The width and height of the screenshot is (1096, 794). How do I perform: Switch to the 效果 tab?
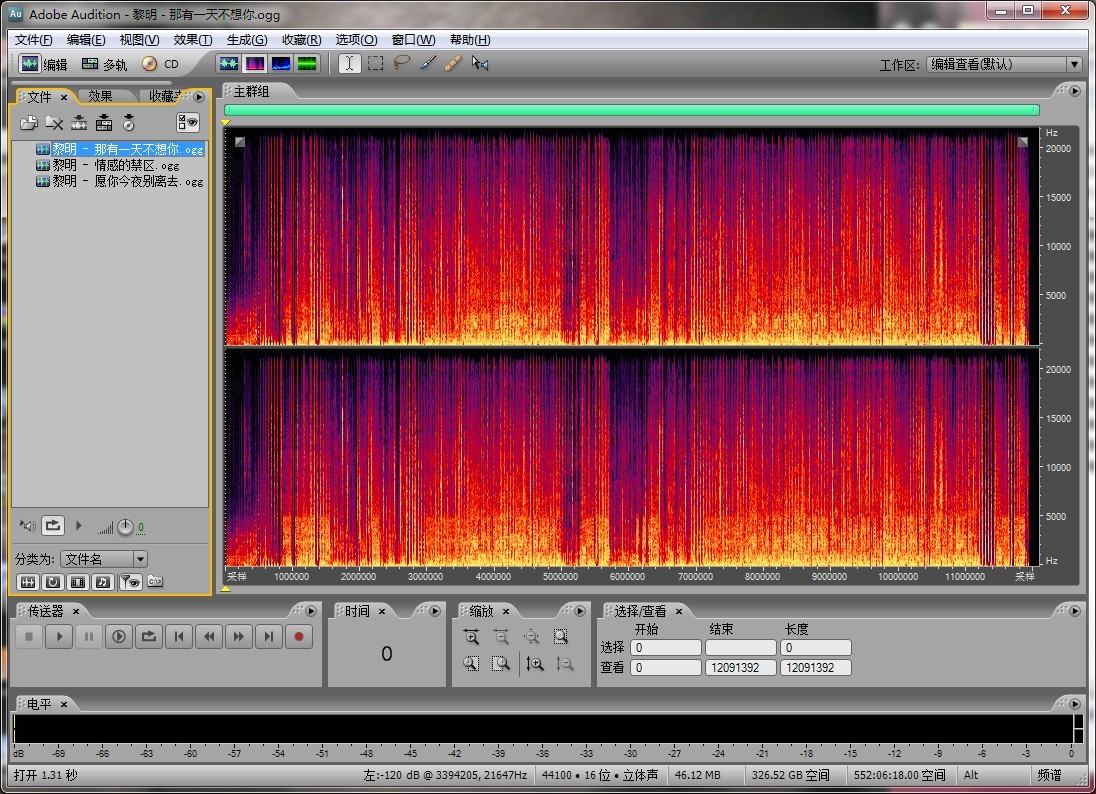tap(100, 97)
